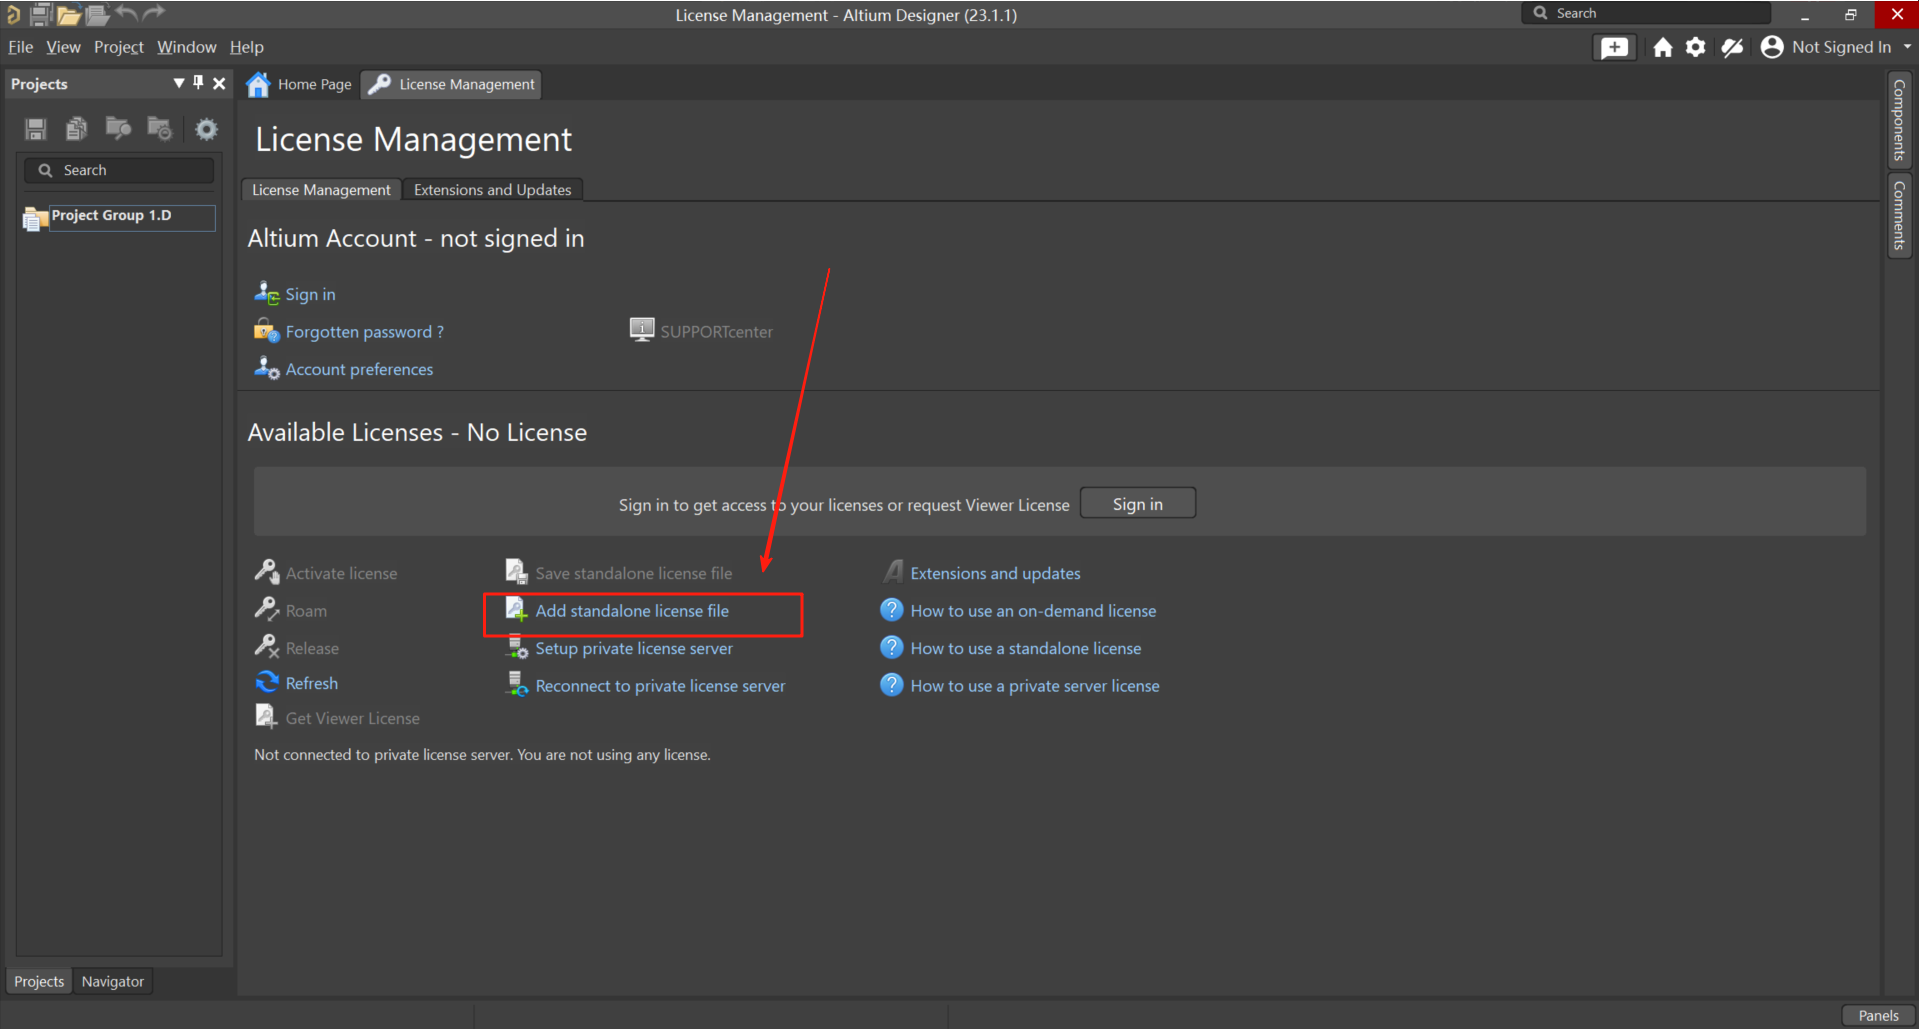Open the Projects panel dropdown arrow
This screenshot has width=1919, height=1029.
[179, 83]
